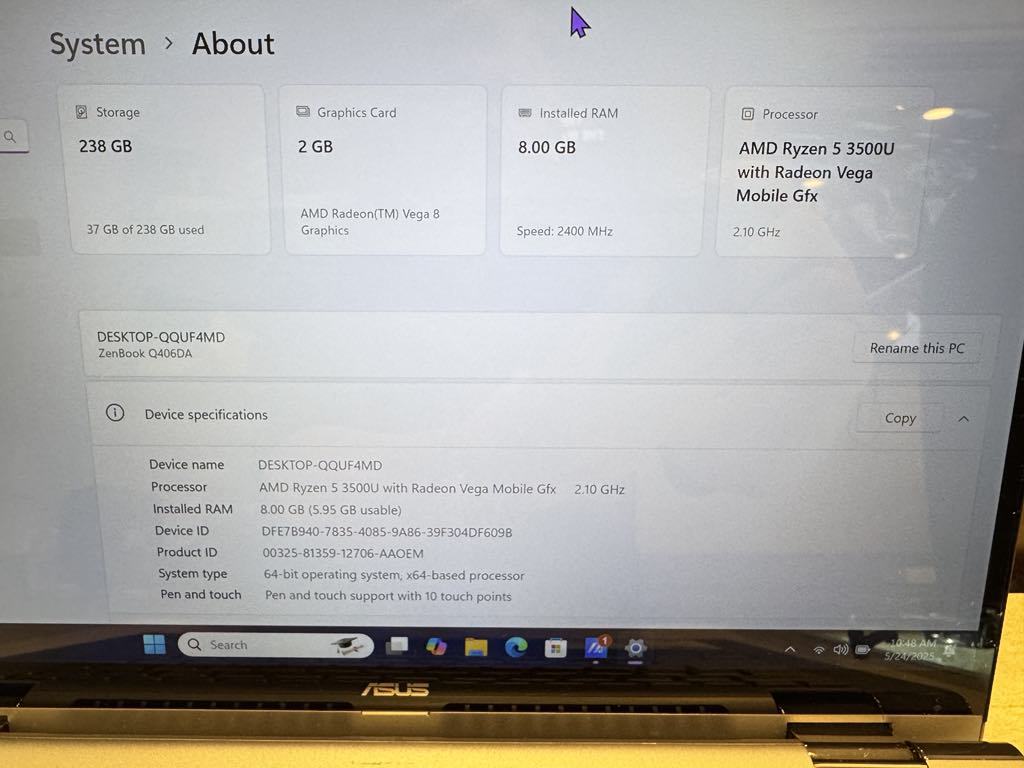
Task: Open the clock and date in taskbar
Action: pos(912,650)
